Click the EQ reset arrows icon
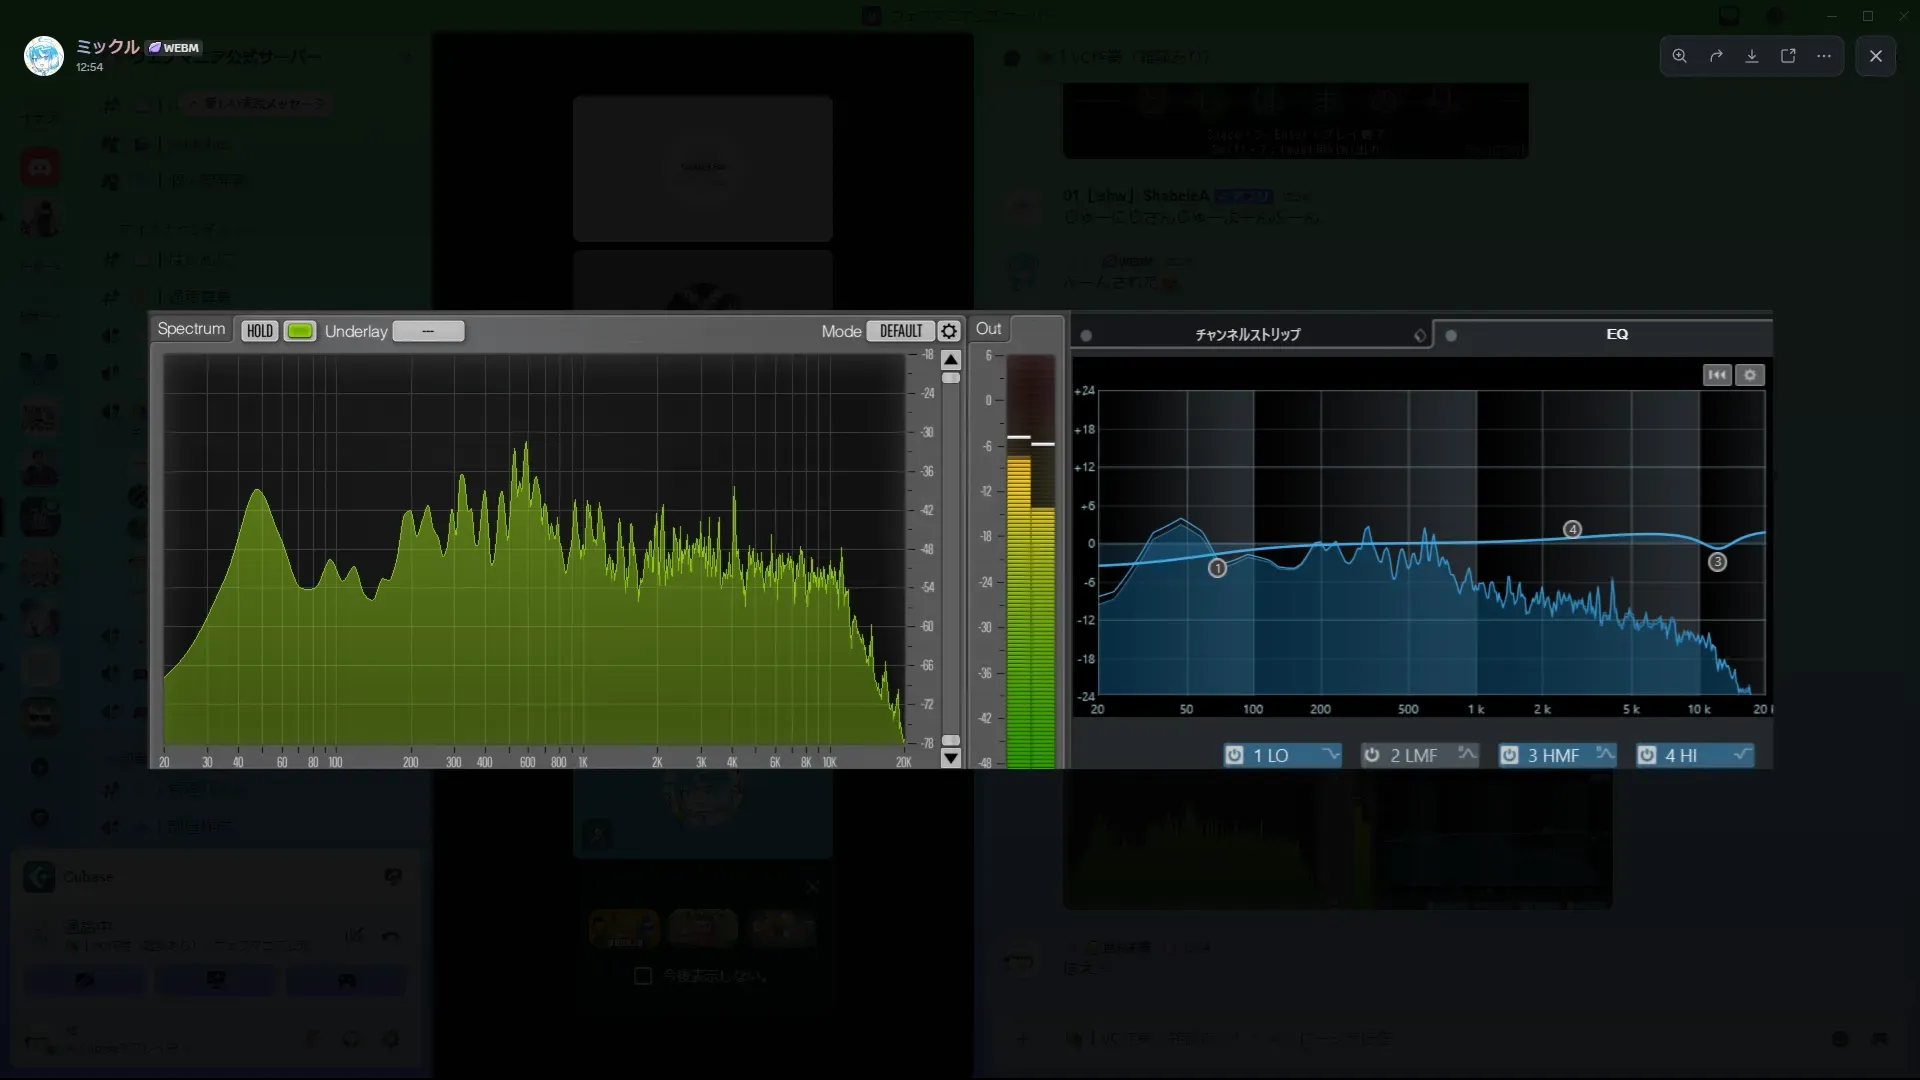 (x=1717, y=375)
